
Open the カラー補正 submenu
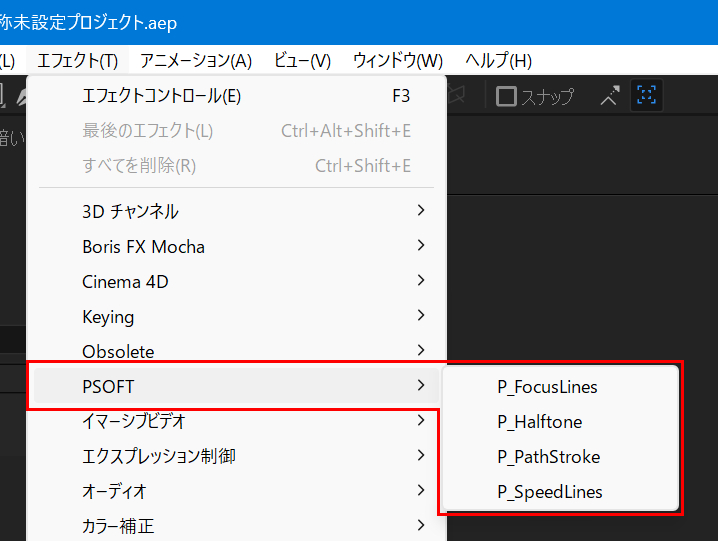(x=236, y=526)
